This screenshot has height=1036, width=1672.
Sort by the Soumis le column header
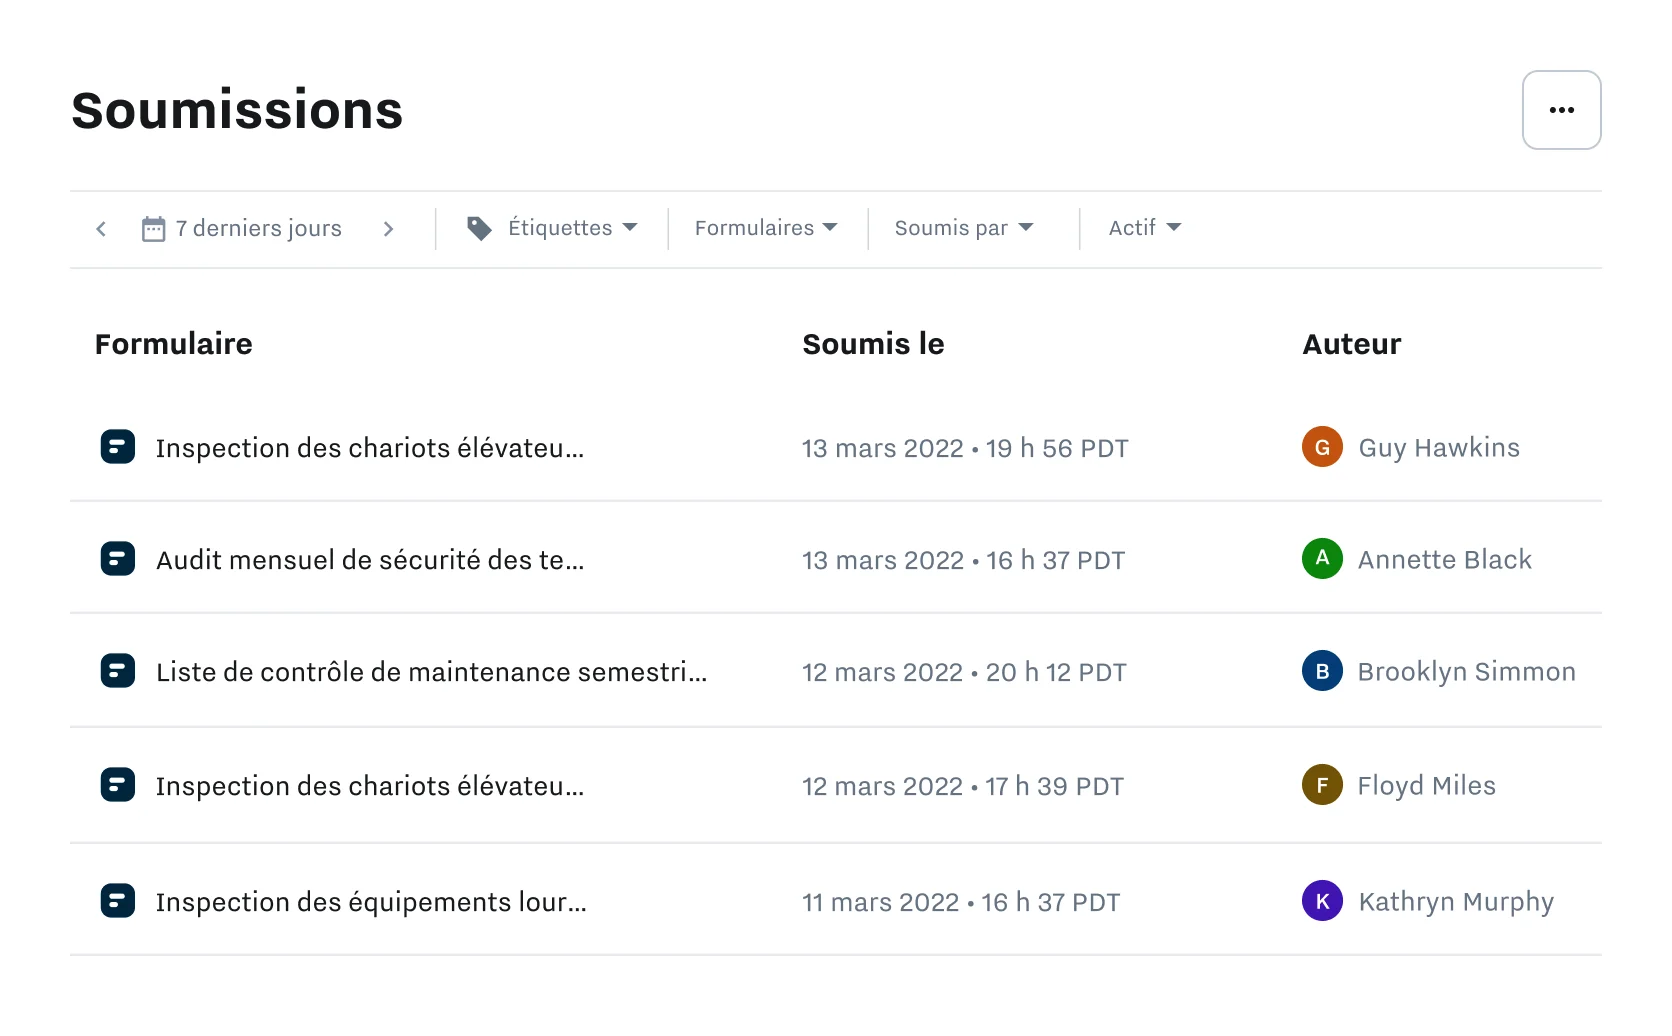pyautogui.click(x=873, y=343)
